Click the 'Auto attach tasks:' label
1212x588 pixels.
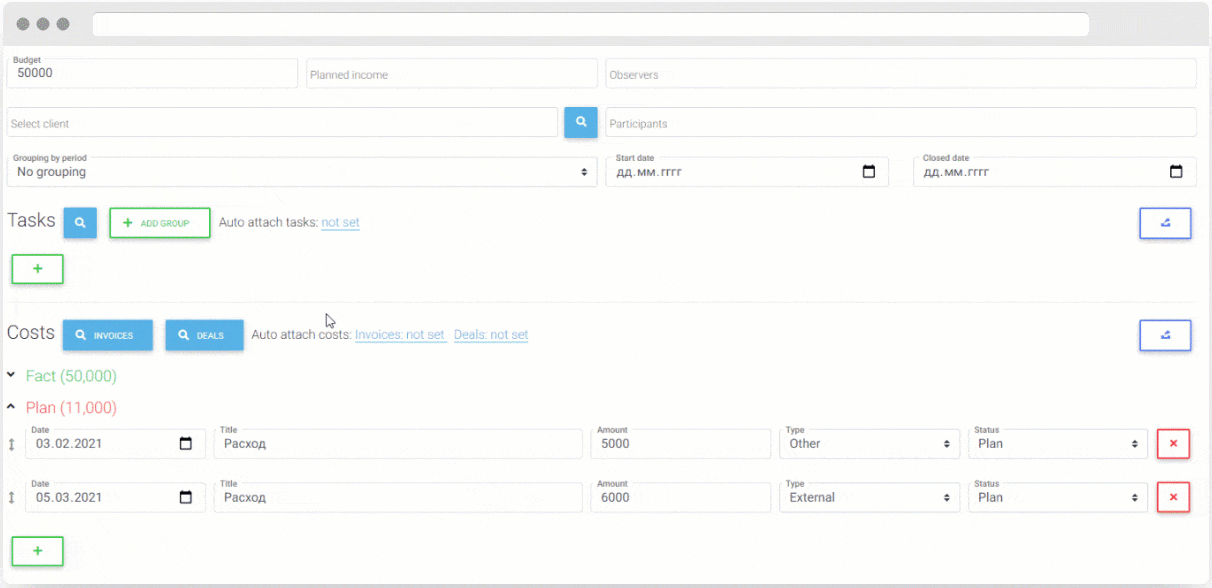(x=268, y=222)
